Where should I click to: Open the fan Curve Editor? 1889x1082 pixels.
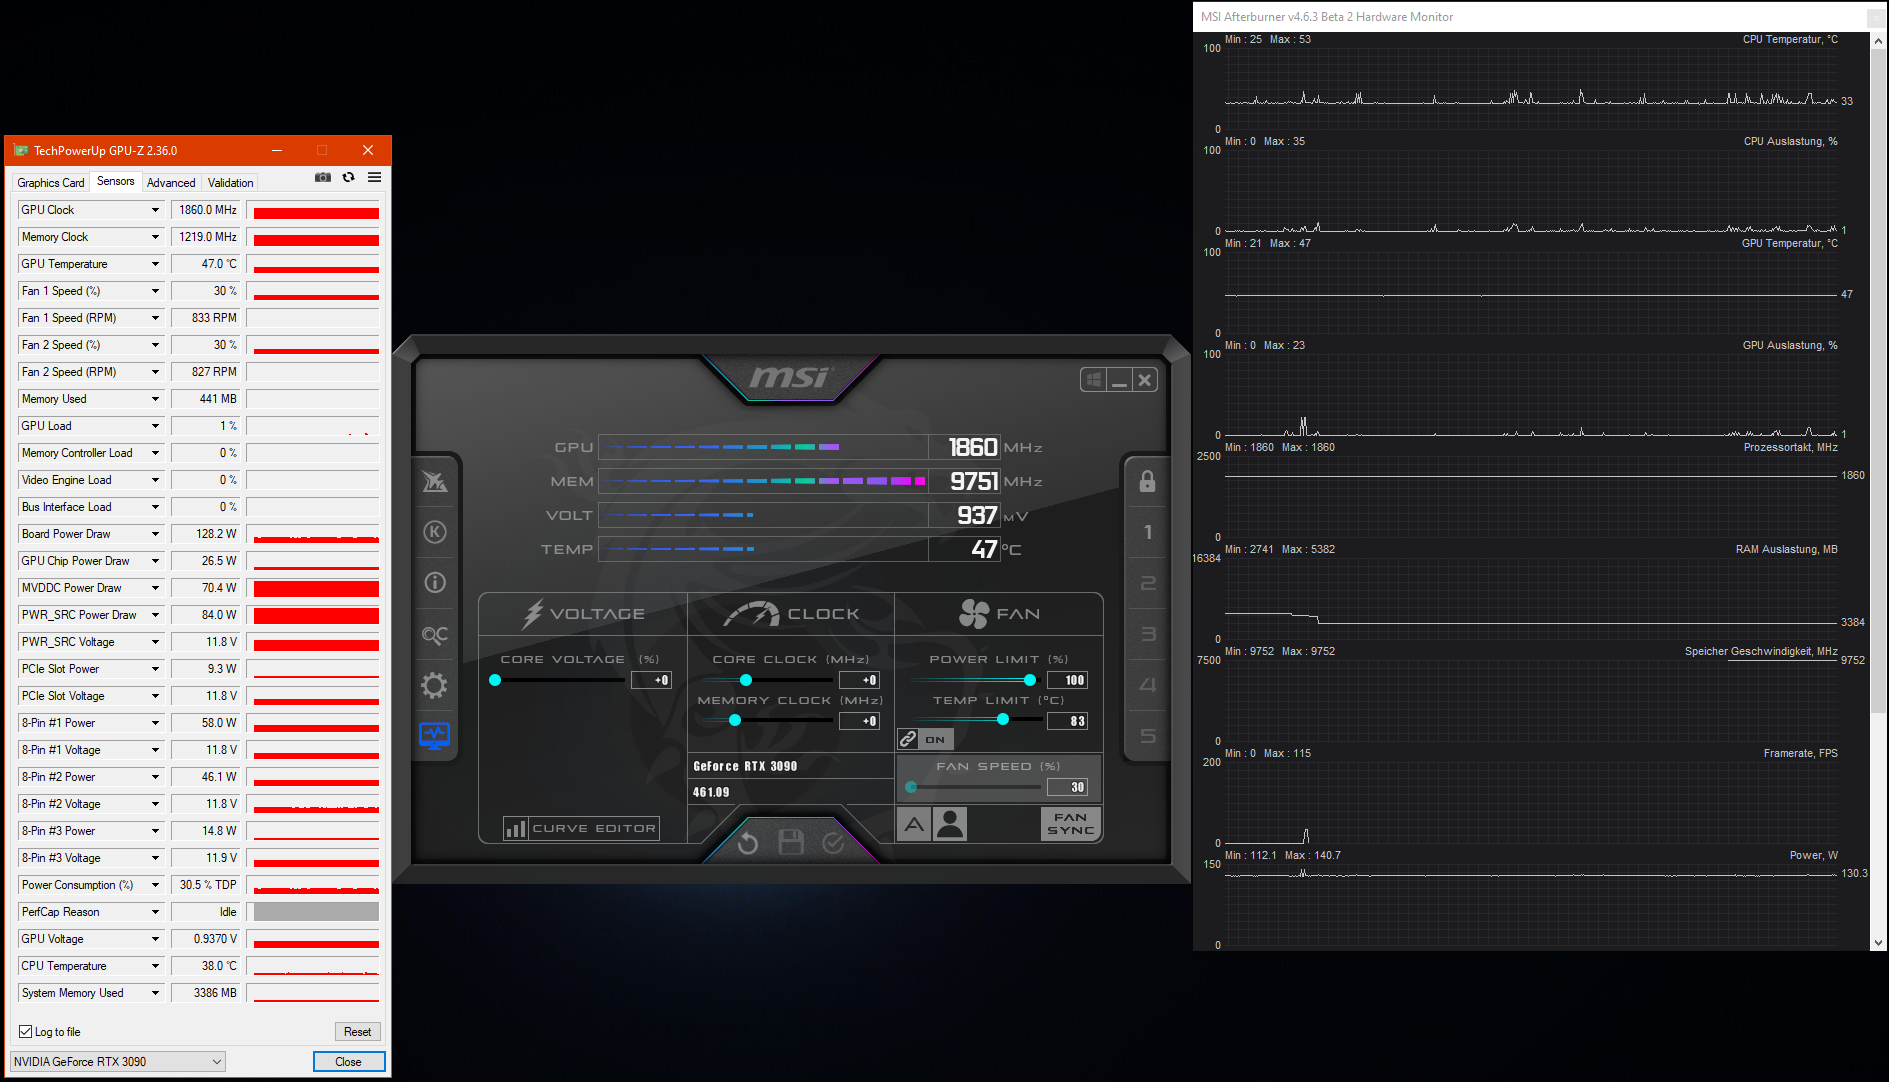coord(581,828)
